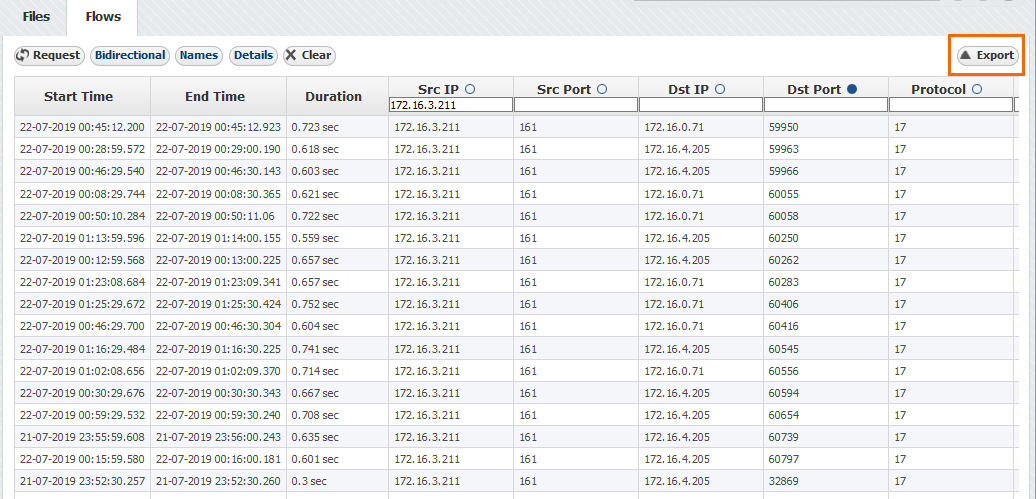
Task: Click the X icon on Clear
Action: [x=291, y=56]
